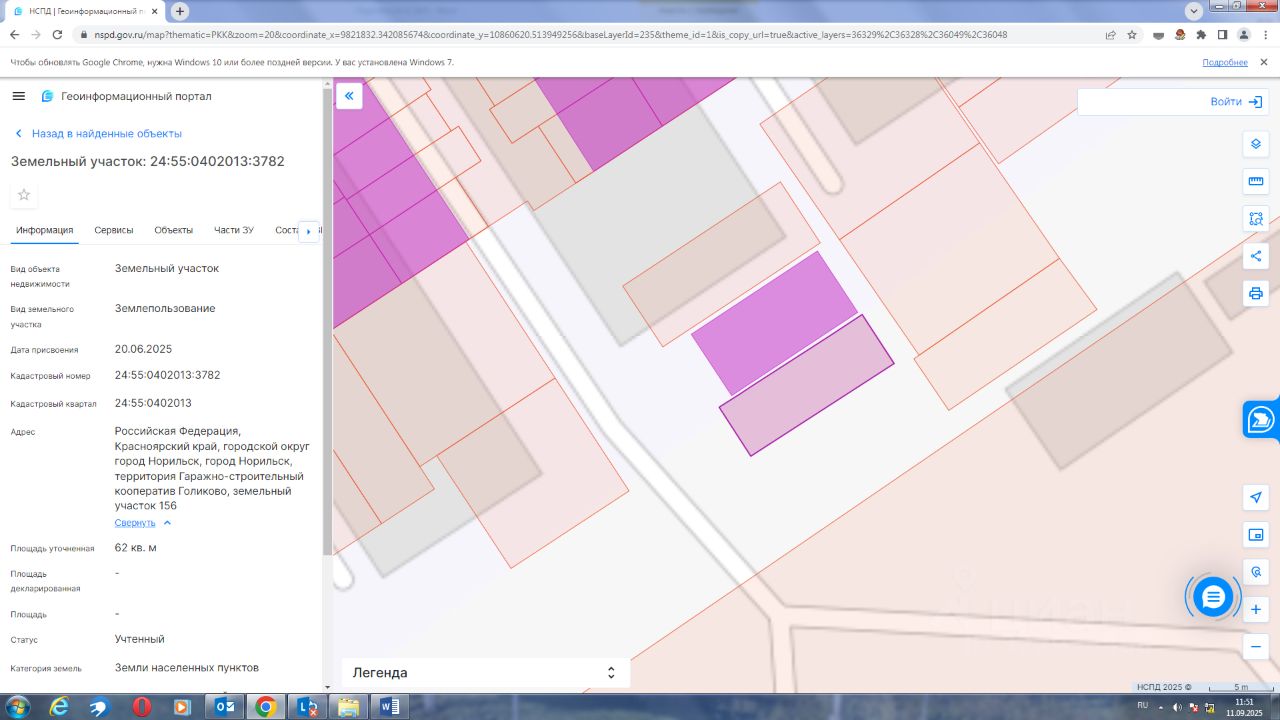The width and height of the screenshot is (1280, 720).
Task: Locate my position on the map
Action: click(1256, 497)
